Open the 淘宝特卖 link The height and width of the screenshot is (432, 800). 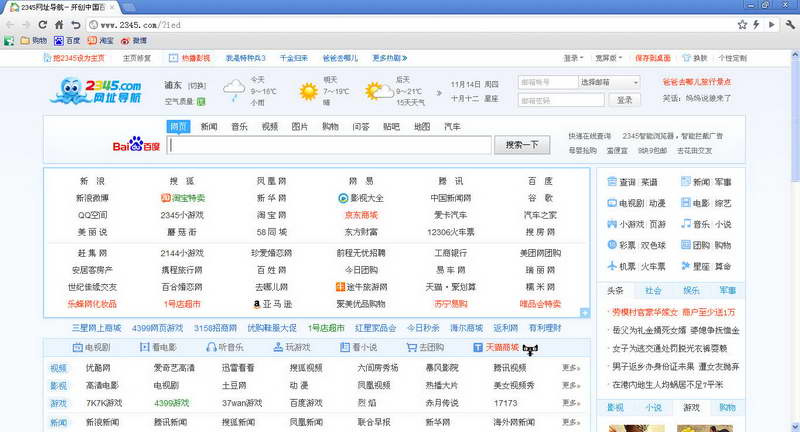point(183,197)
